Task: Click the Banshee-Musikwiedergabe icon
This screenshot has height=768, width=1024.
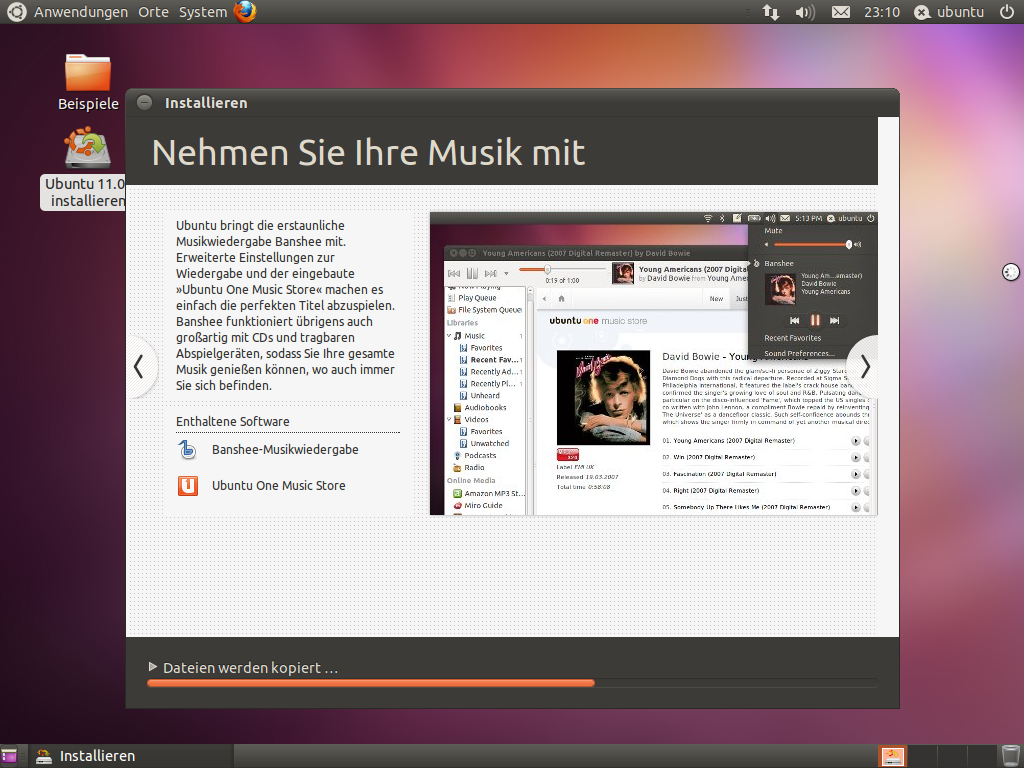Action: pyautogui.click(x=187, y=450)
